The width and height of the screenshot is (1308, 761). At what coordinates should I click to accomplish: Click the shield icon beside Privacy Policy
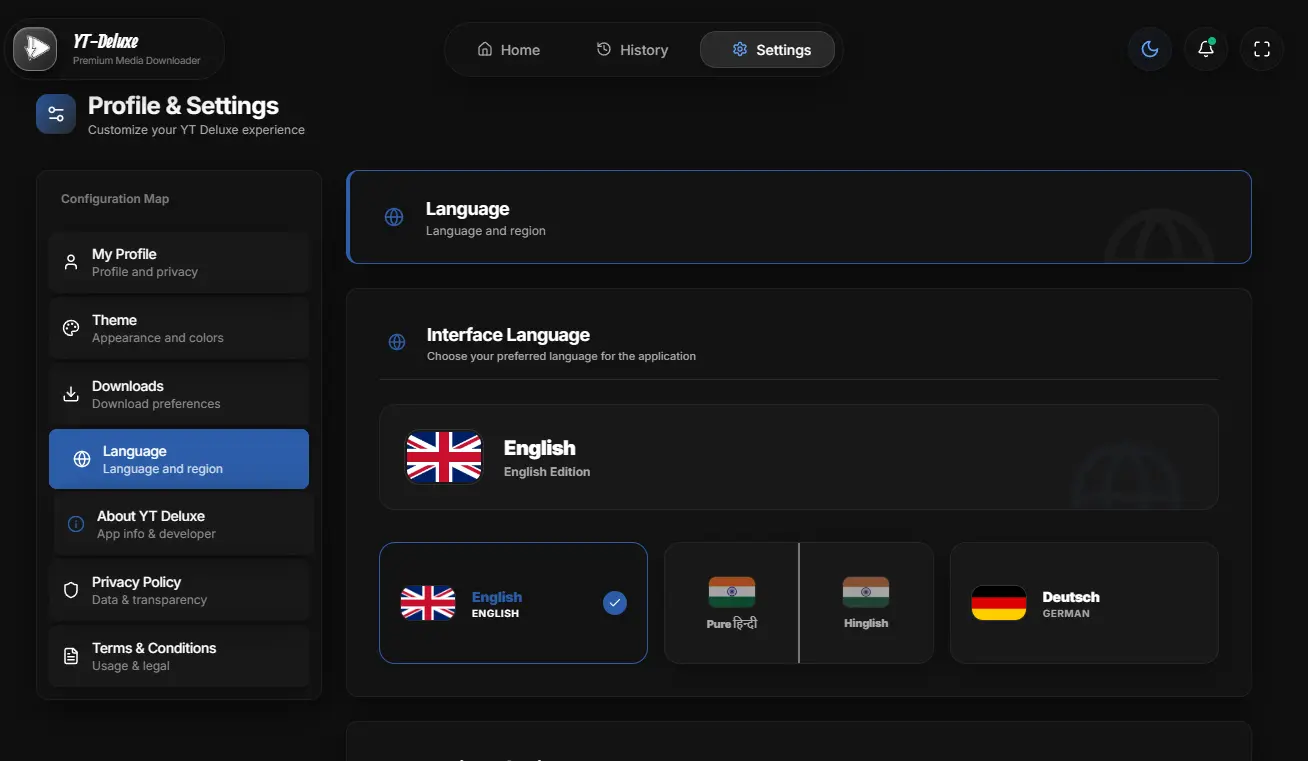coord(71,590)
